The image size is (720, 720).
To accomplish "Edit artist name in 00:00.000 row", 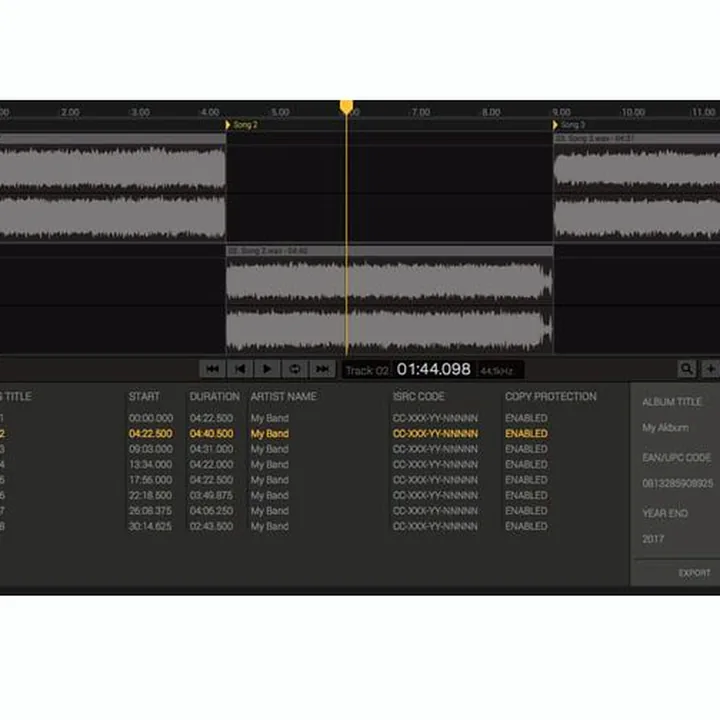I will coord(270,418).
